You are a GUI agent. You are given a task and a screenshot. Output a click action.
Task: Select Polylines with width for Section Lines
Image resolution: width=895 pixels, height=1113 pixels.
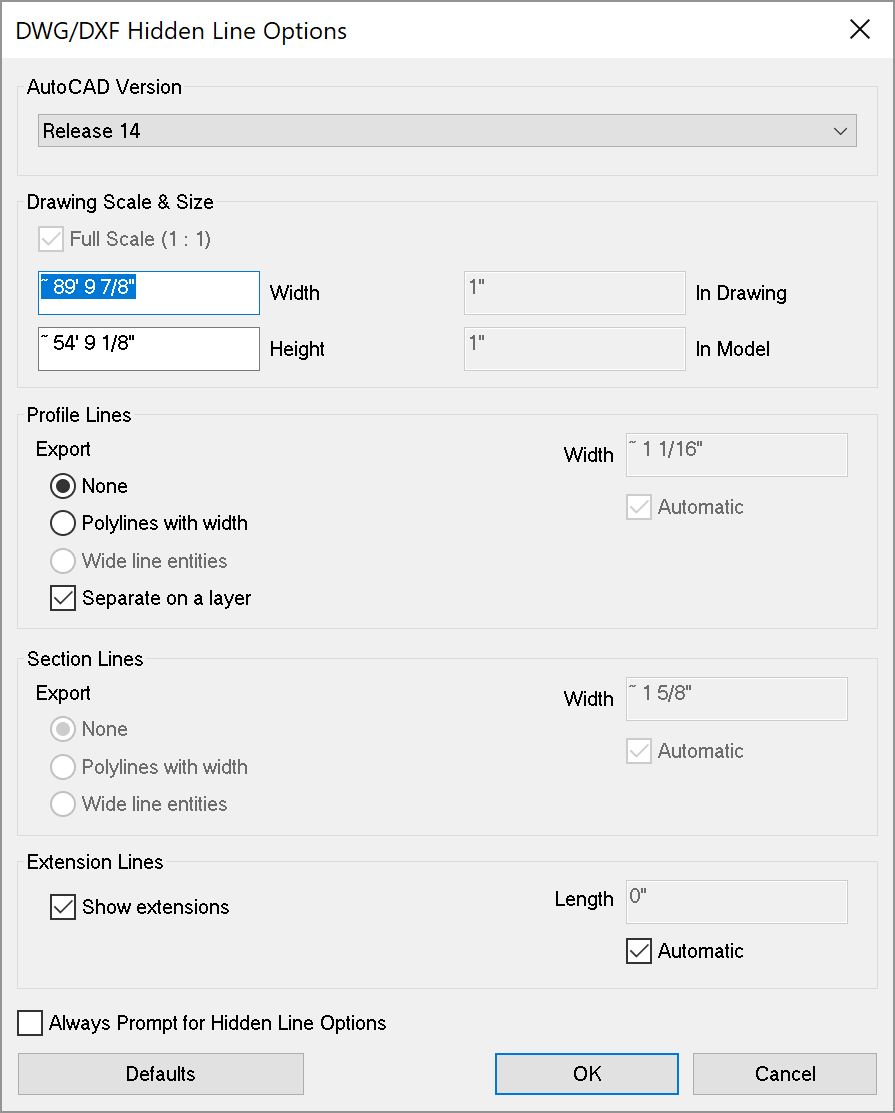point(63,767)
